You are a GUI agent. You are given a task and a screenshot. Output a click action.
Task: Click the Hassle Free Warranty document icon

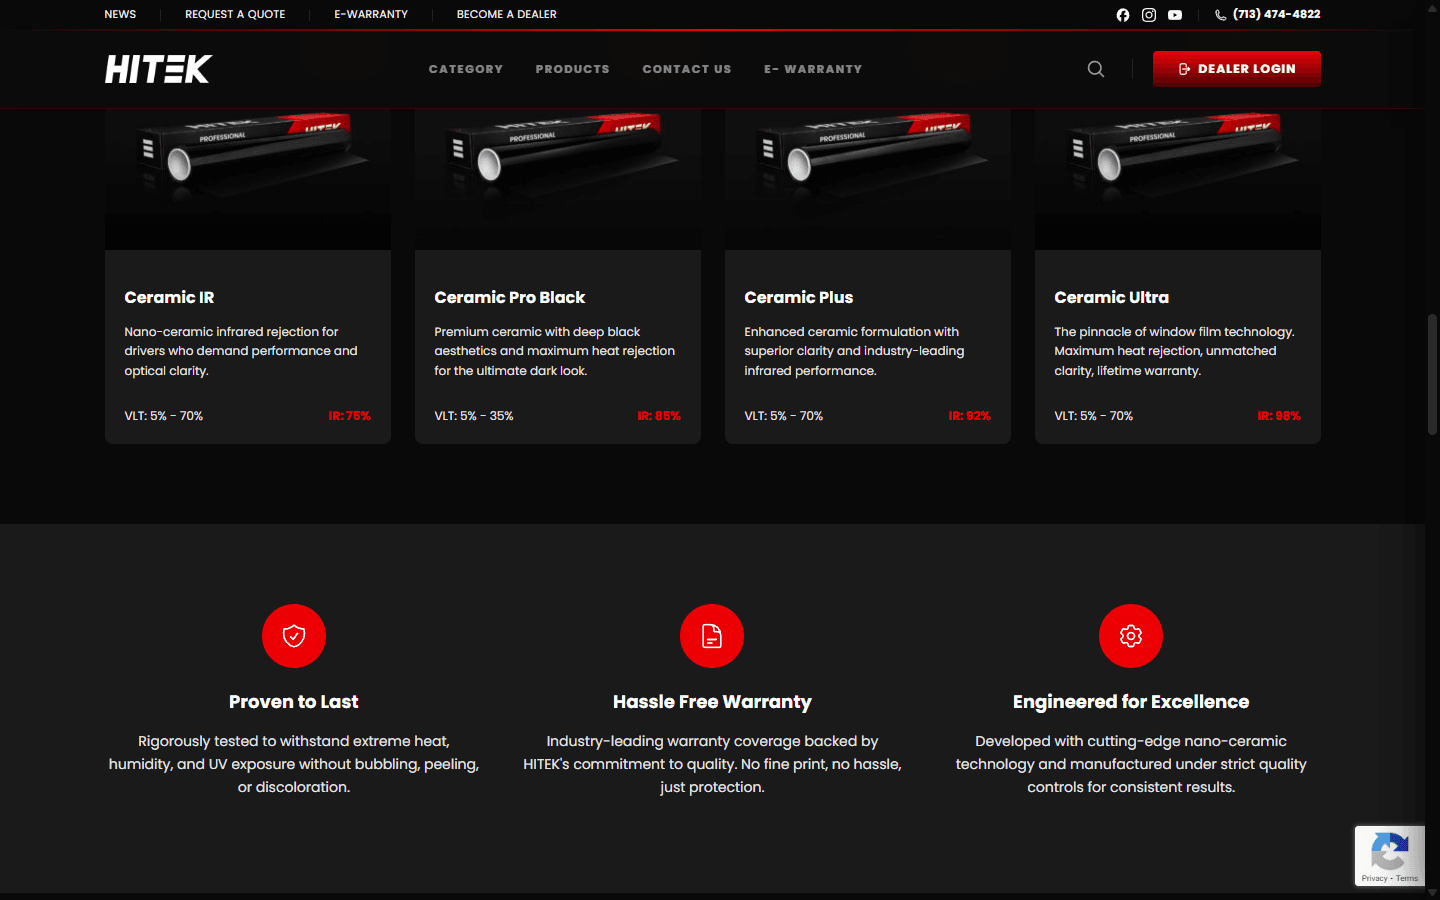click(712, 636)
